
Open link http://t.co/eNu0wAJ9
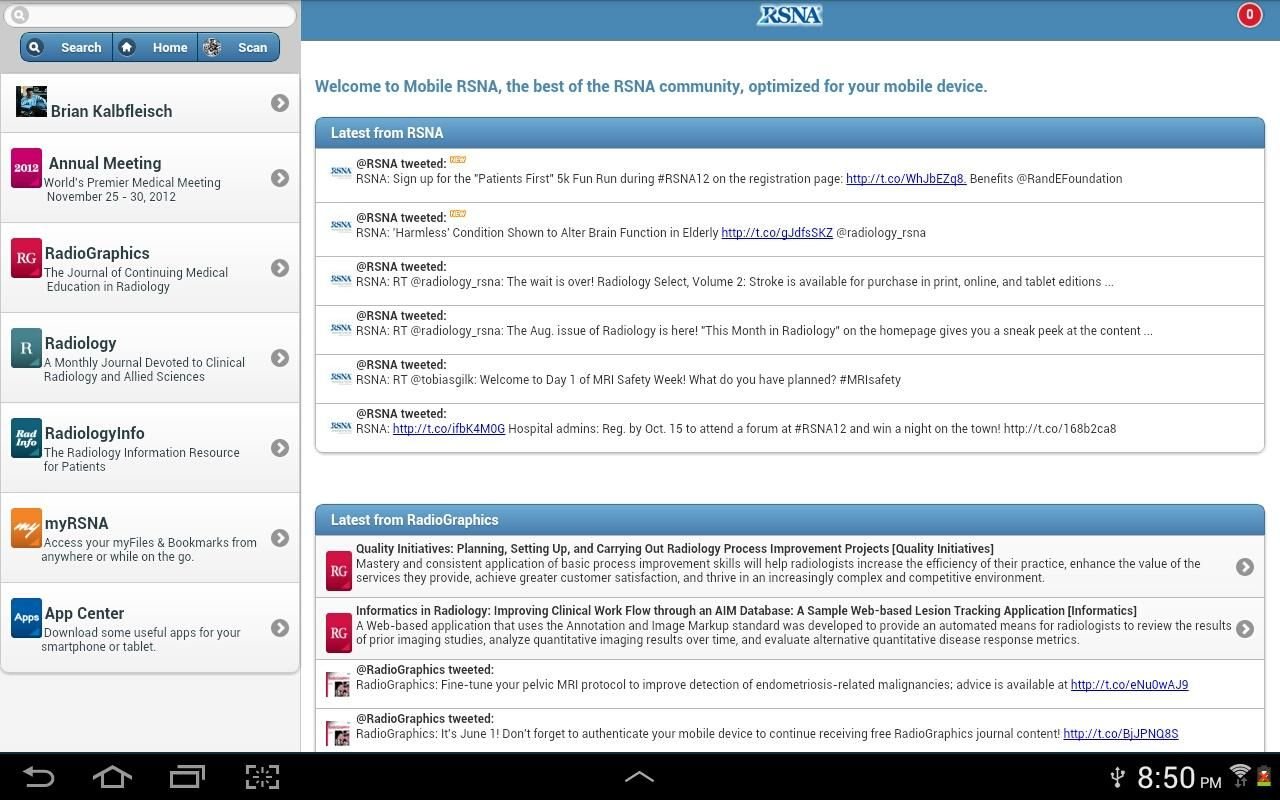coord(1129,685)
